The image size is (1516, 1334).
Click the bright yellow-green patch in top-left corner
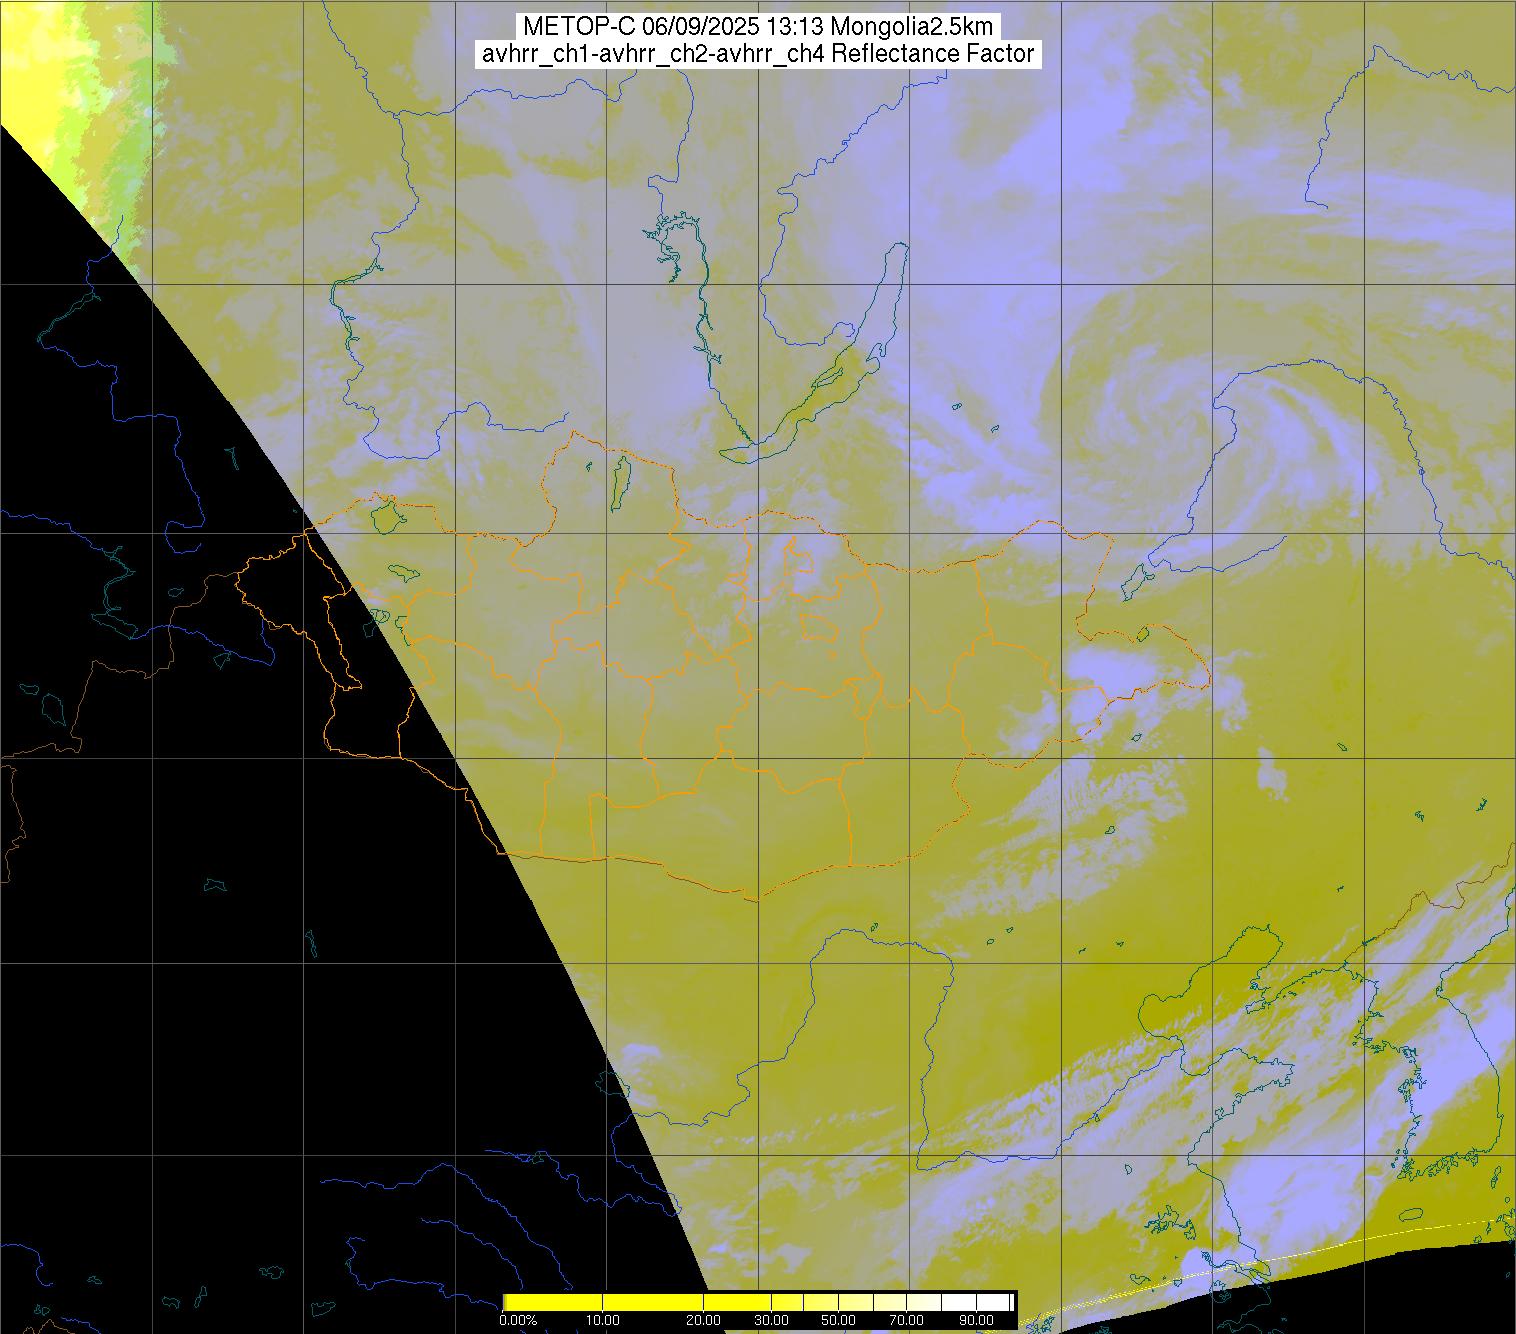tap(40, 60)
